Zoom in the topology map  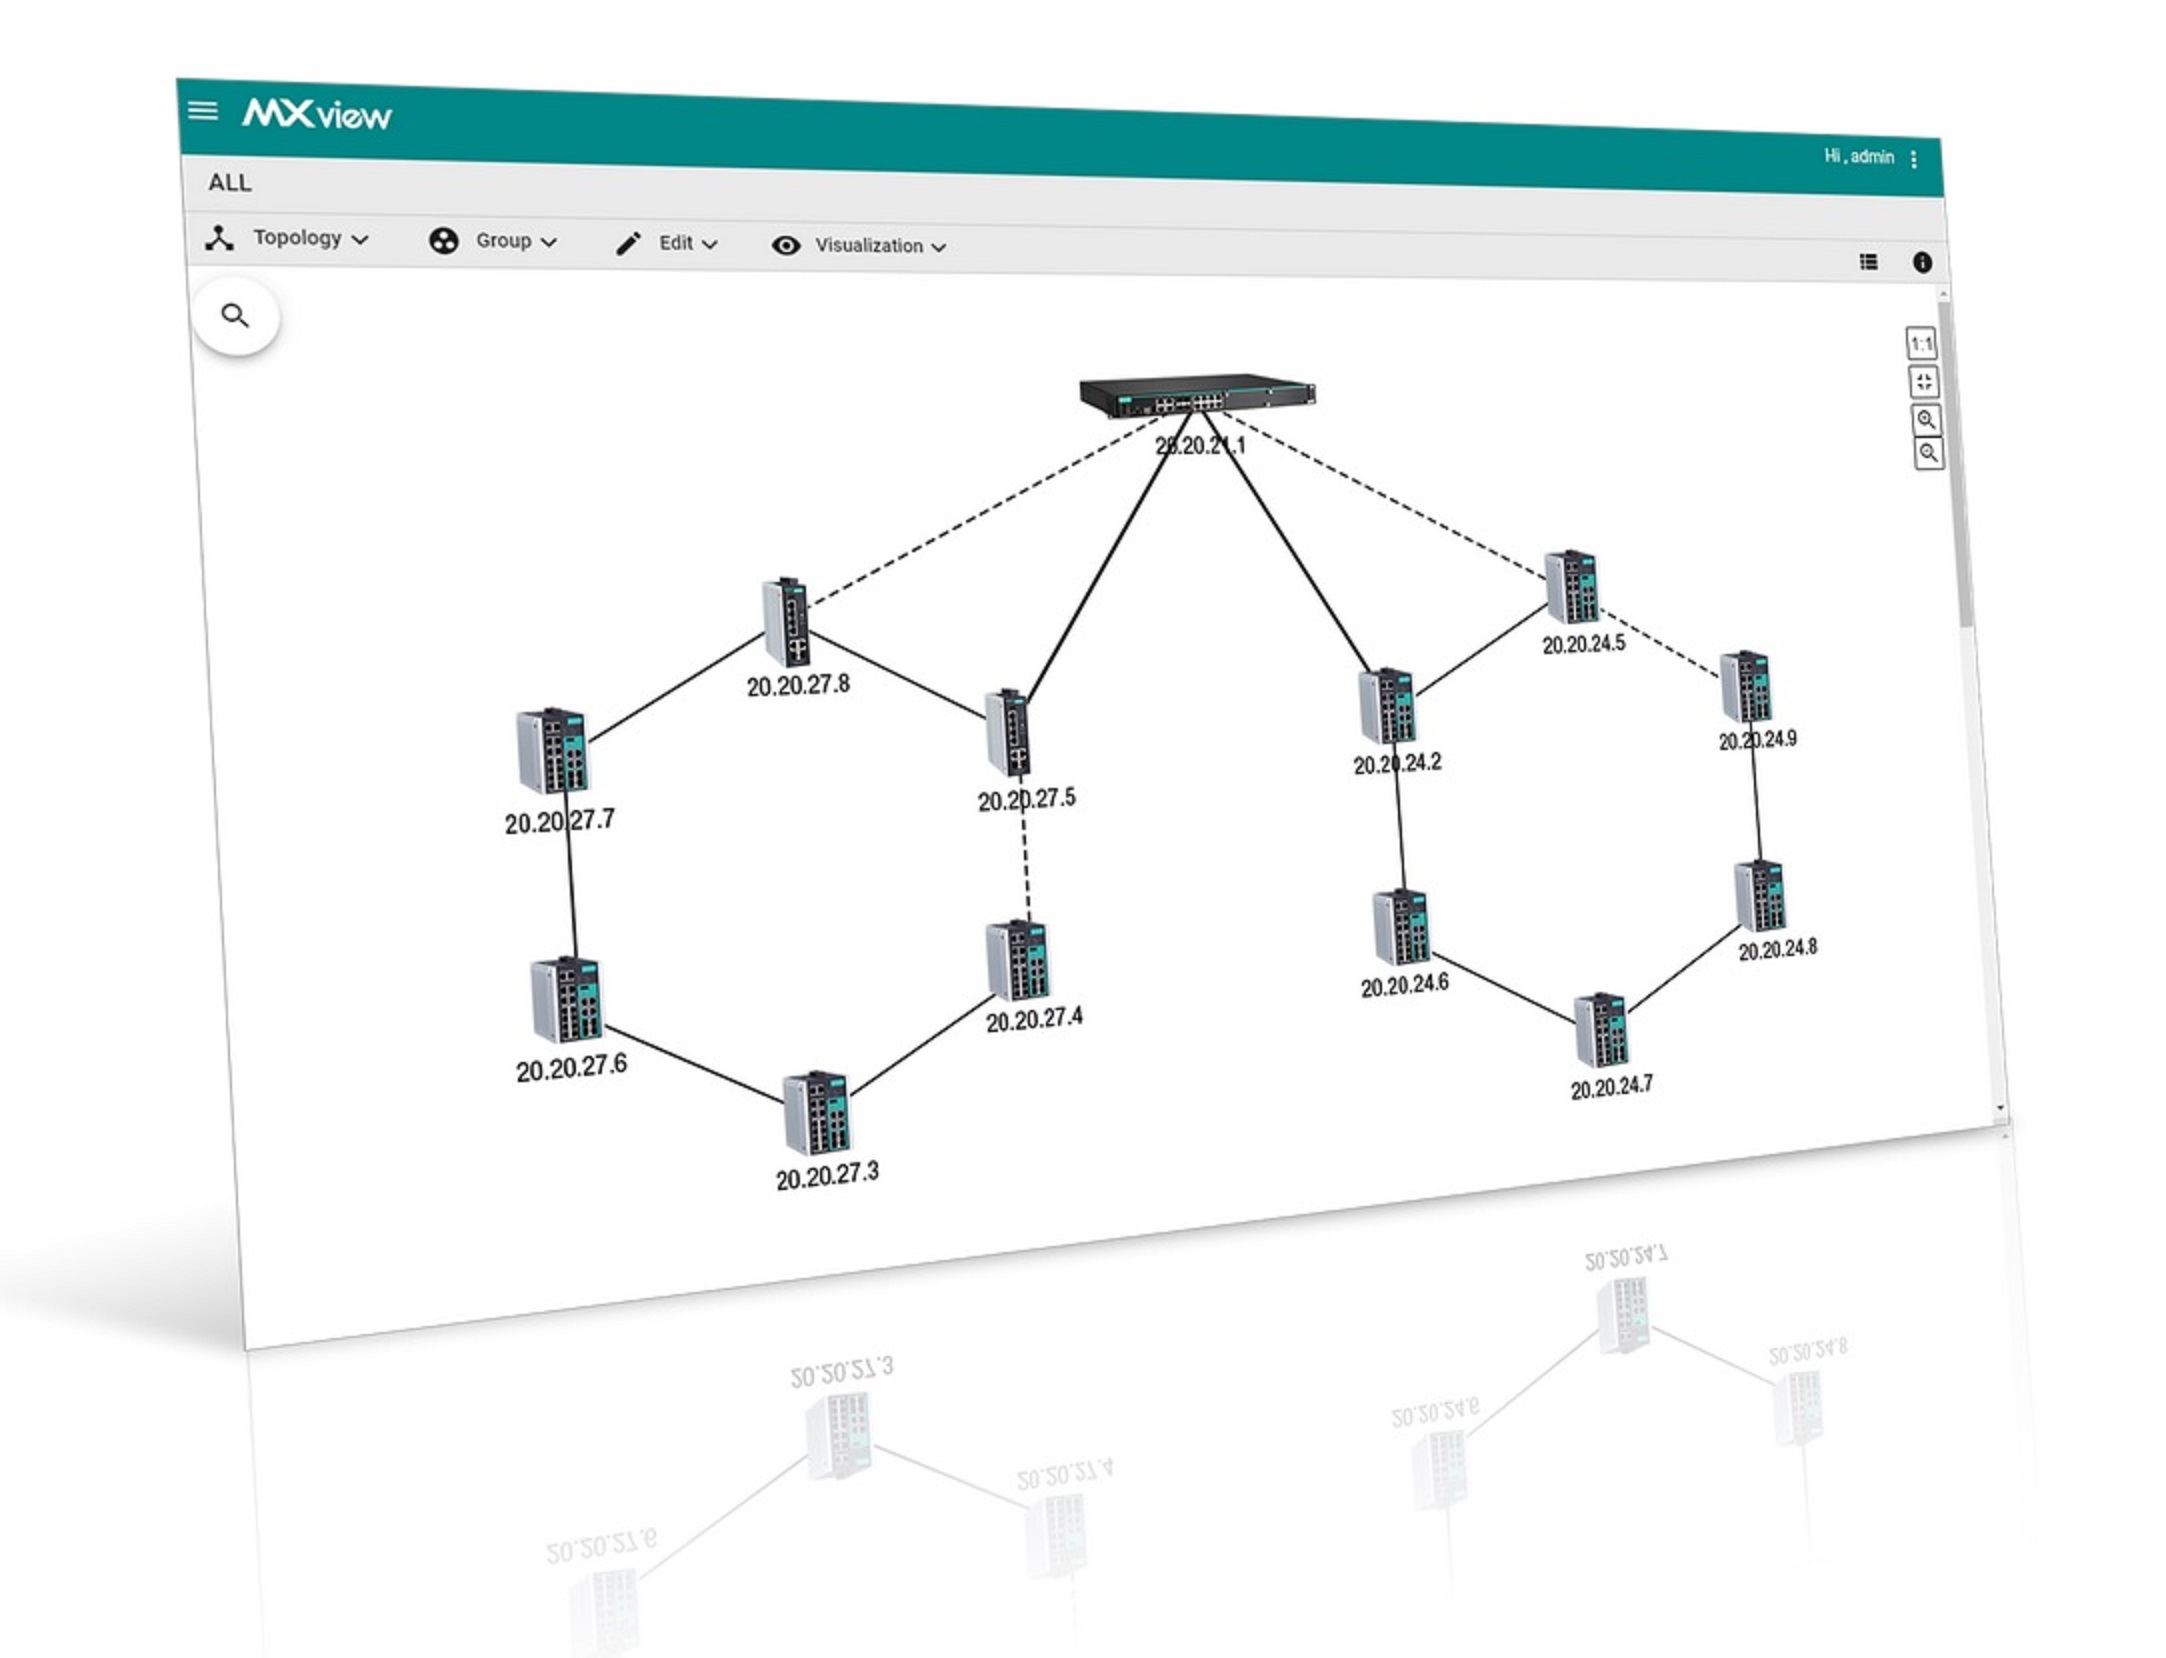tap(1925, 419)
